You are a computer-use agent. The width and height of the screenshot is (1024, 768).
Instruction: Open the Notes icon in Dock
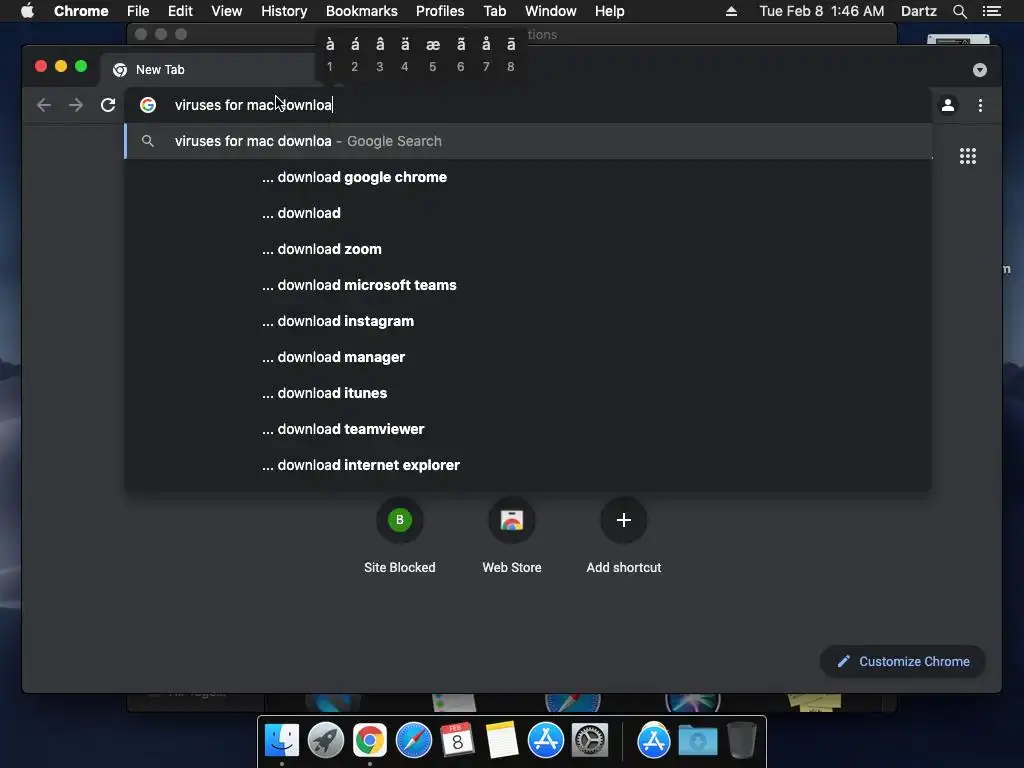pyautogui.click(x=502, y=741)
